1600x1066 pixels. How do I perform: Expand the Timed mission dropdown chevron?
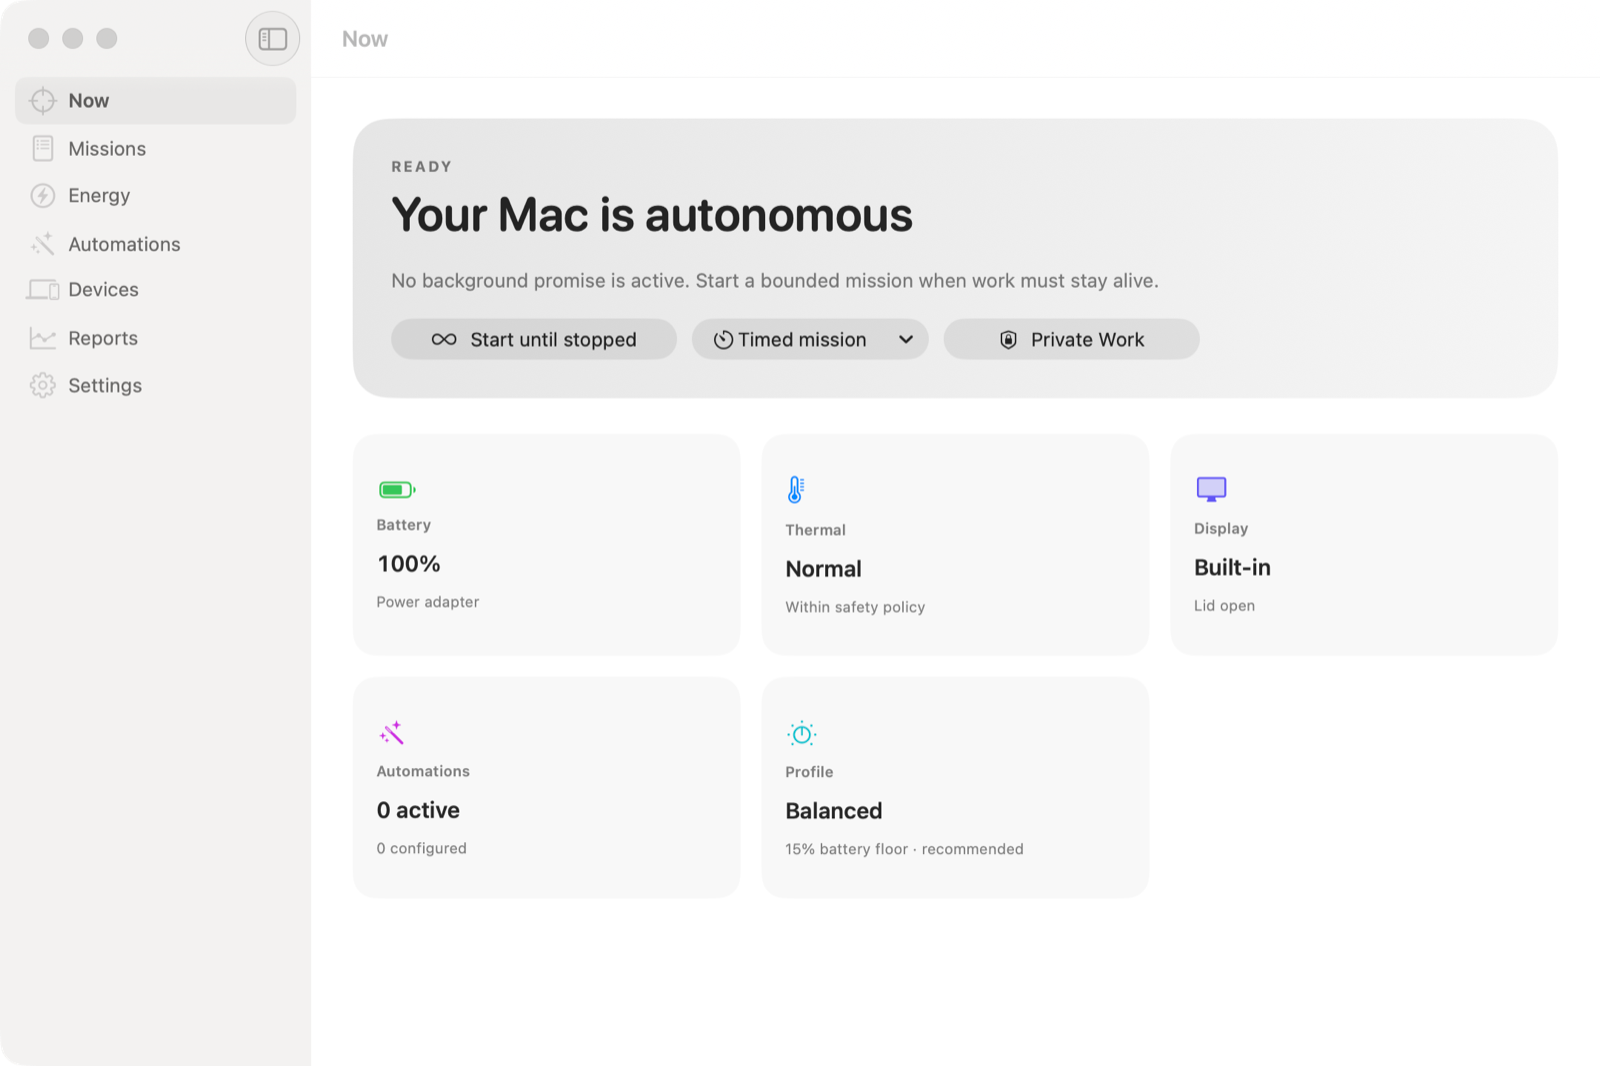click(x=906, y=340)
